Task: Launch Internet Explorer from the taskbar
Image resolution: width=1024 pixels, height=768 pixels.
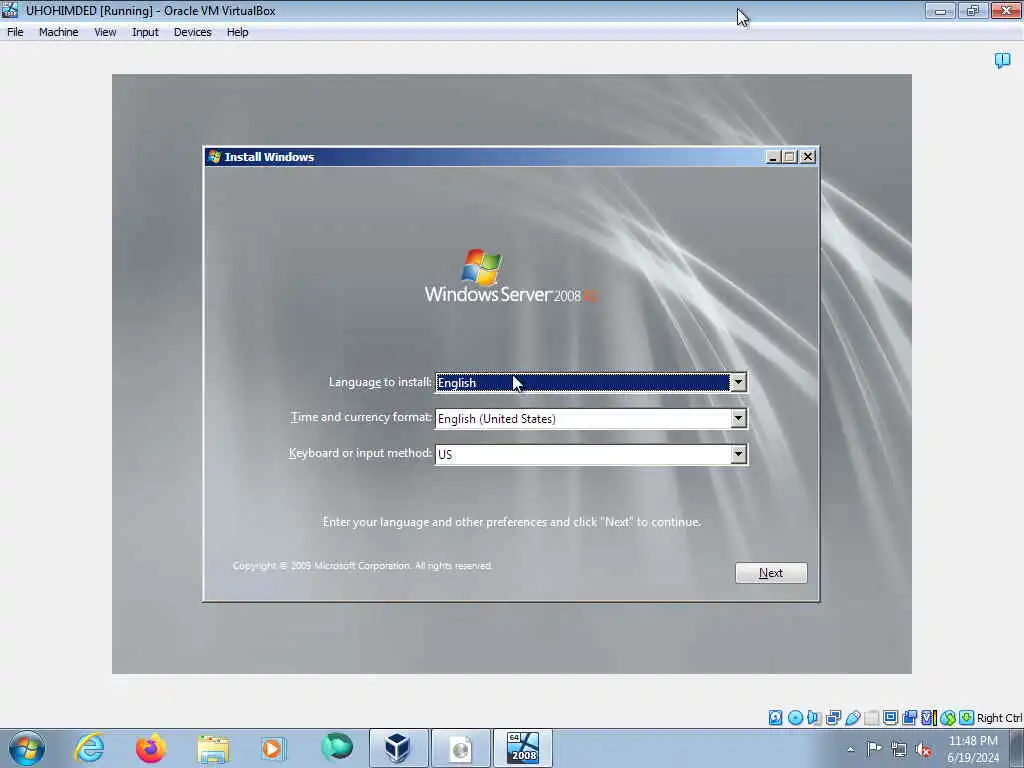Action: 89,748
